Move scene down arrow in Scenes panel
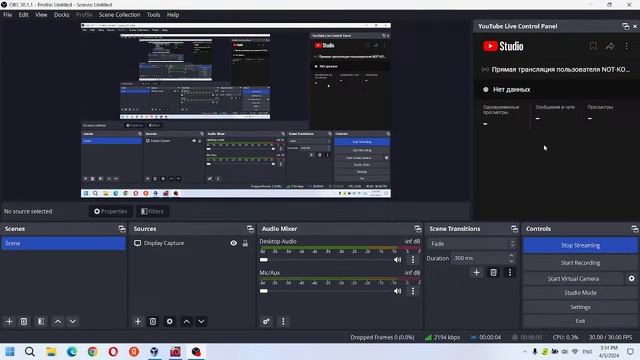Screen dimensions: 640x360 pos(73,321)
